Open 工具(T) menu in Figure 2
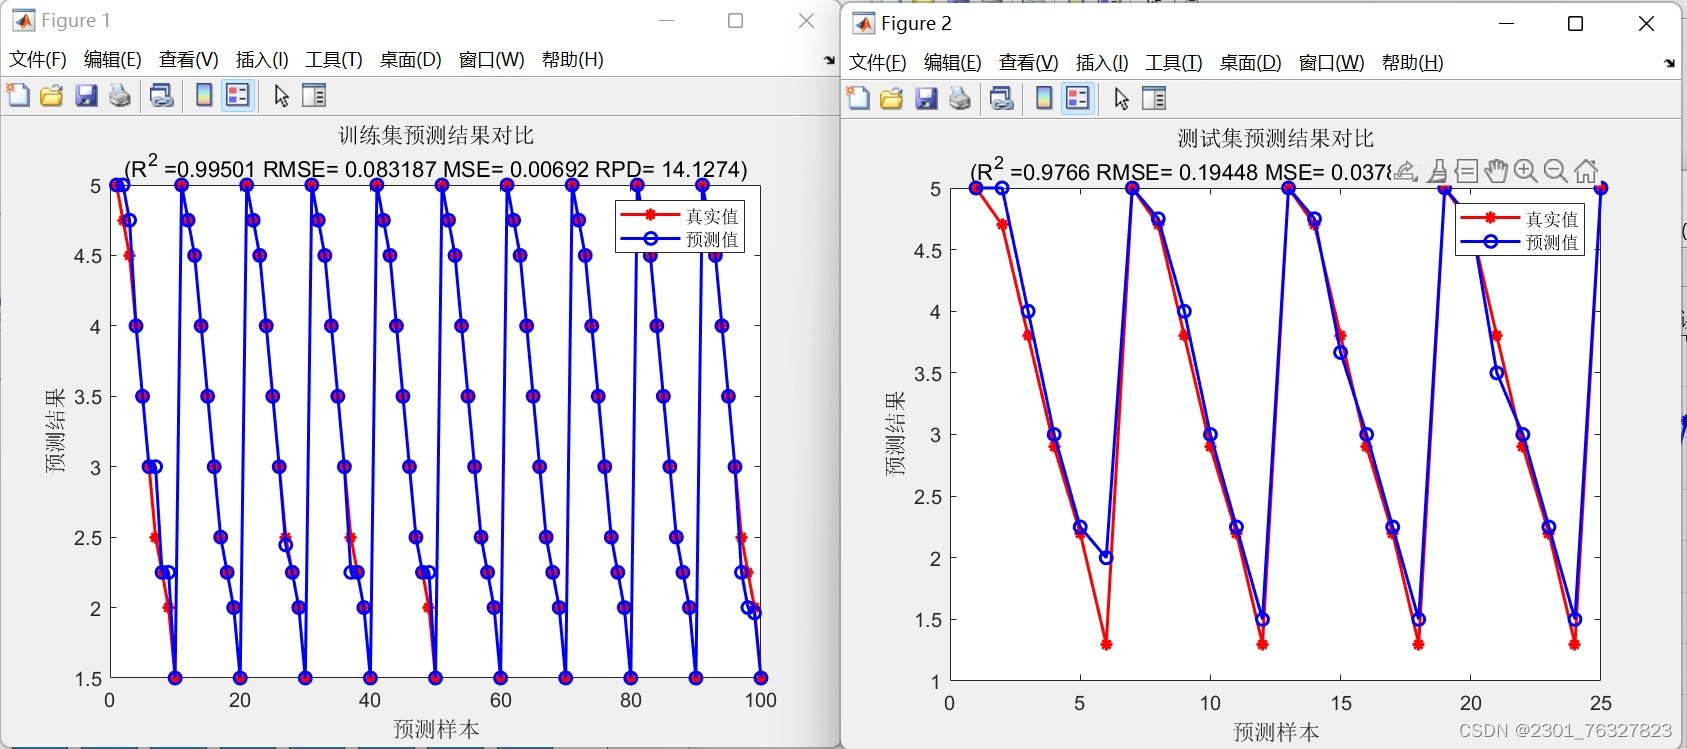The height and width of the screenshot is (749, 1687). (x=1174, y=63)
